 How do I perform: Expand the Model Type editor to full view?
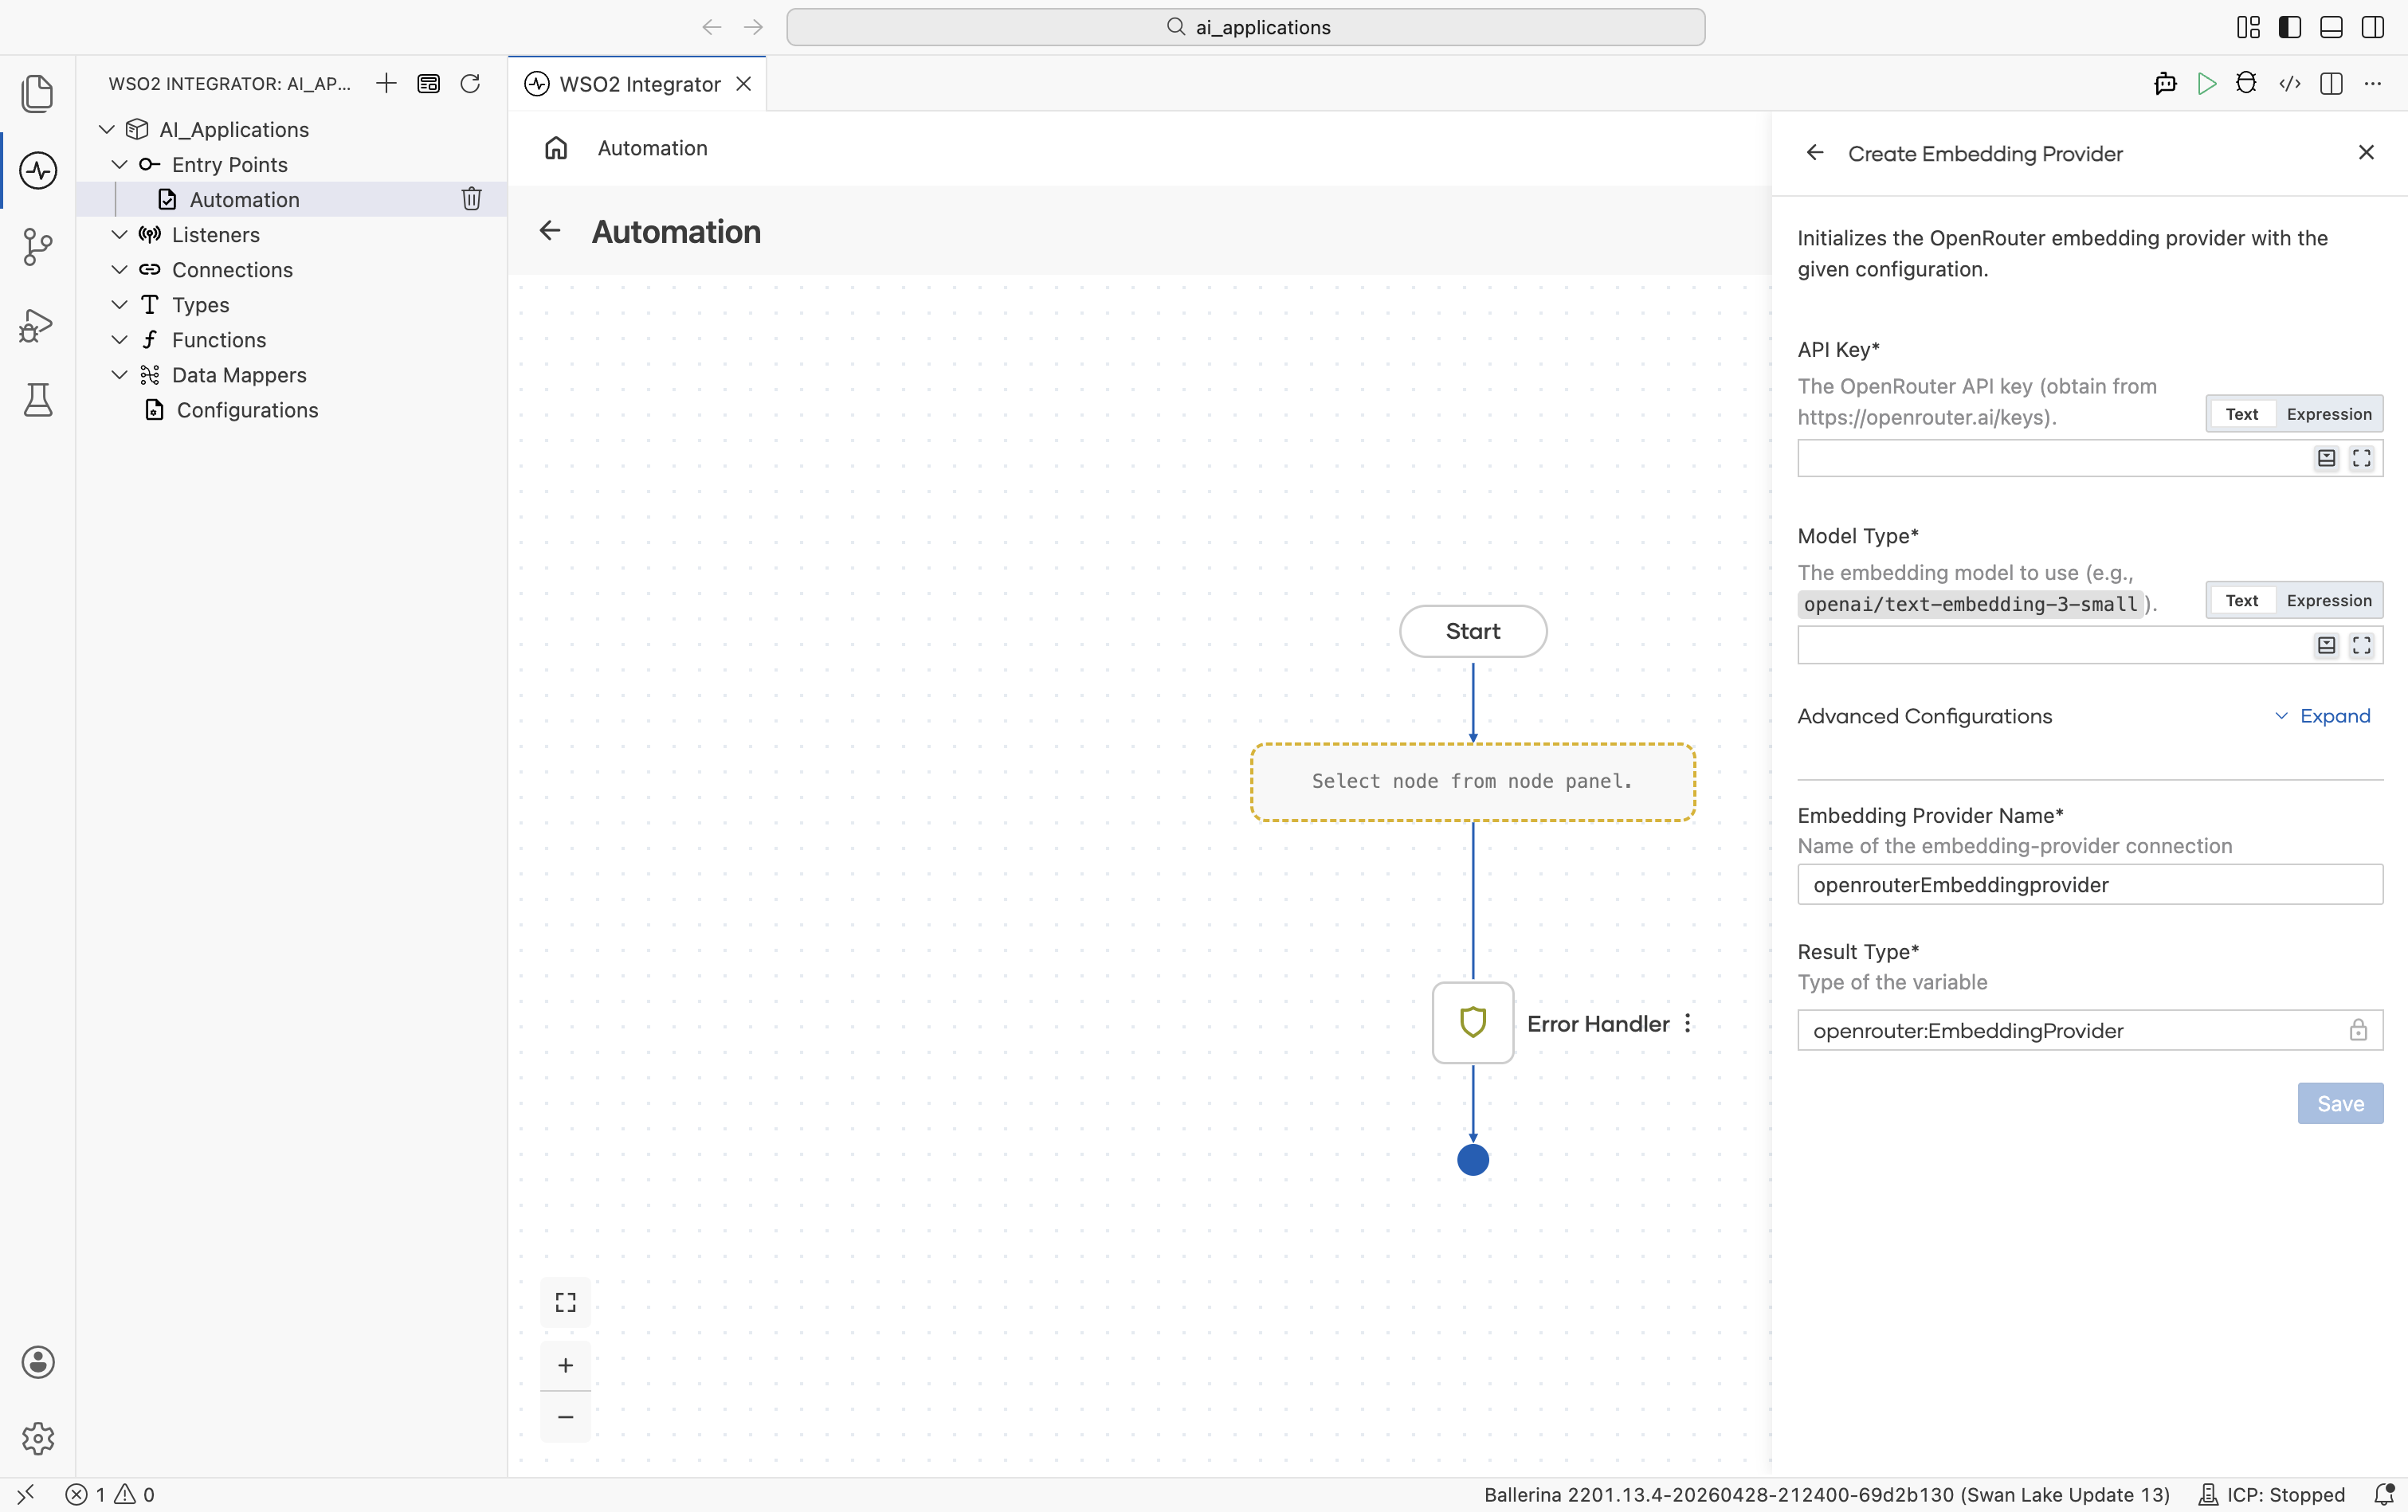[2362, 645]
